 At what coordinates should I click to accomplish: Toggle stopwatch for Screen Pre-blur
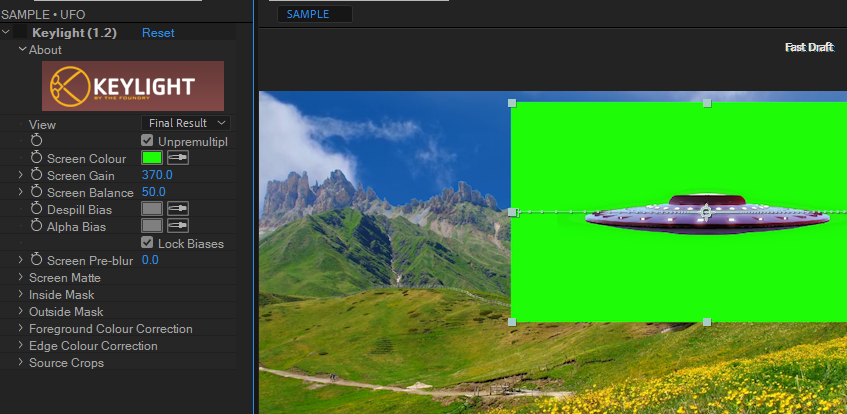[x=36, y=260]
